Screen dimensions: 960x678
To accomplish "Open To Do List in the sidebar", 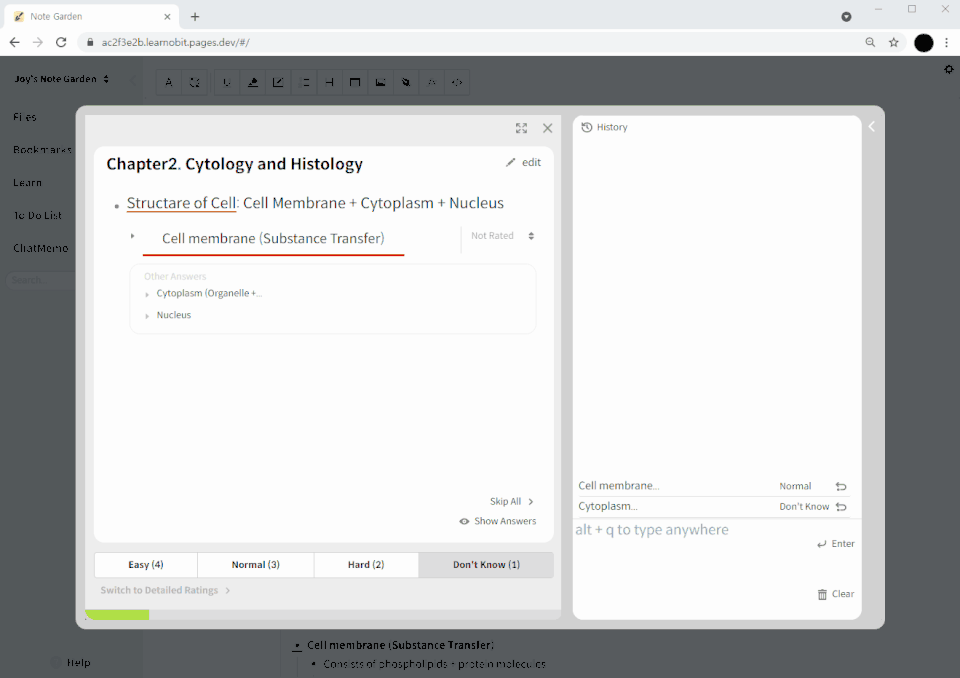I will pos(37,216).
